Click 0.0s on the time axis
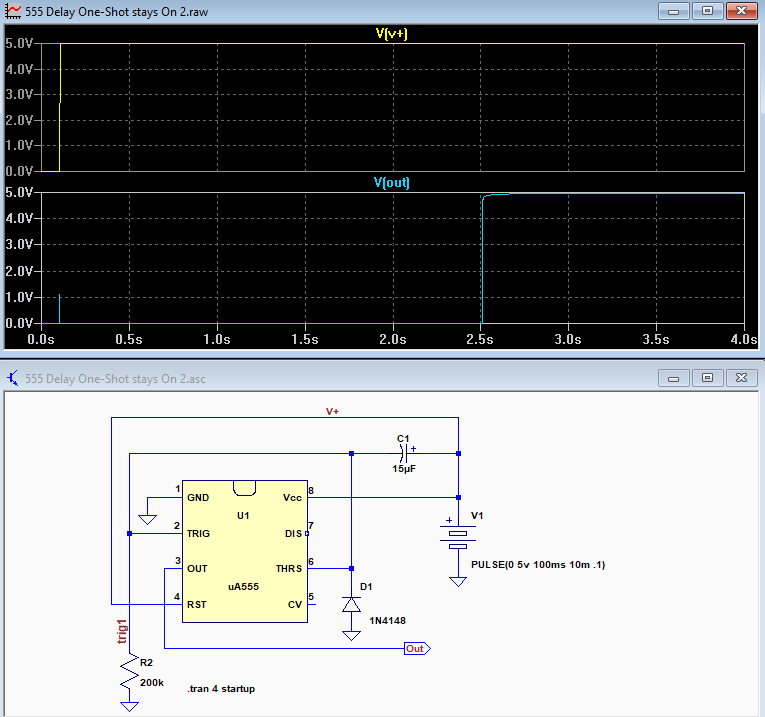Image resolution: width=765 pixels, height=717 pixels. (40, 339)
